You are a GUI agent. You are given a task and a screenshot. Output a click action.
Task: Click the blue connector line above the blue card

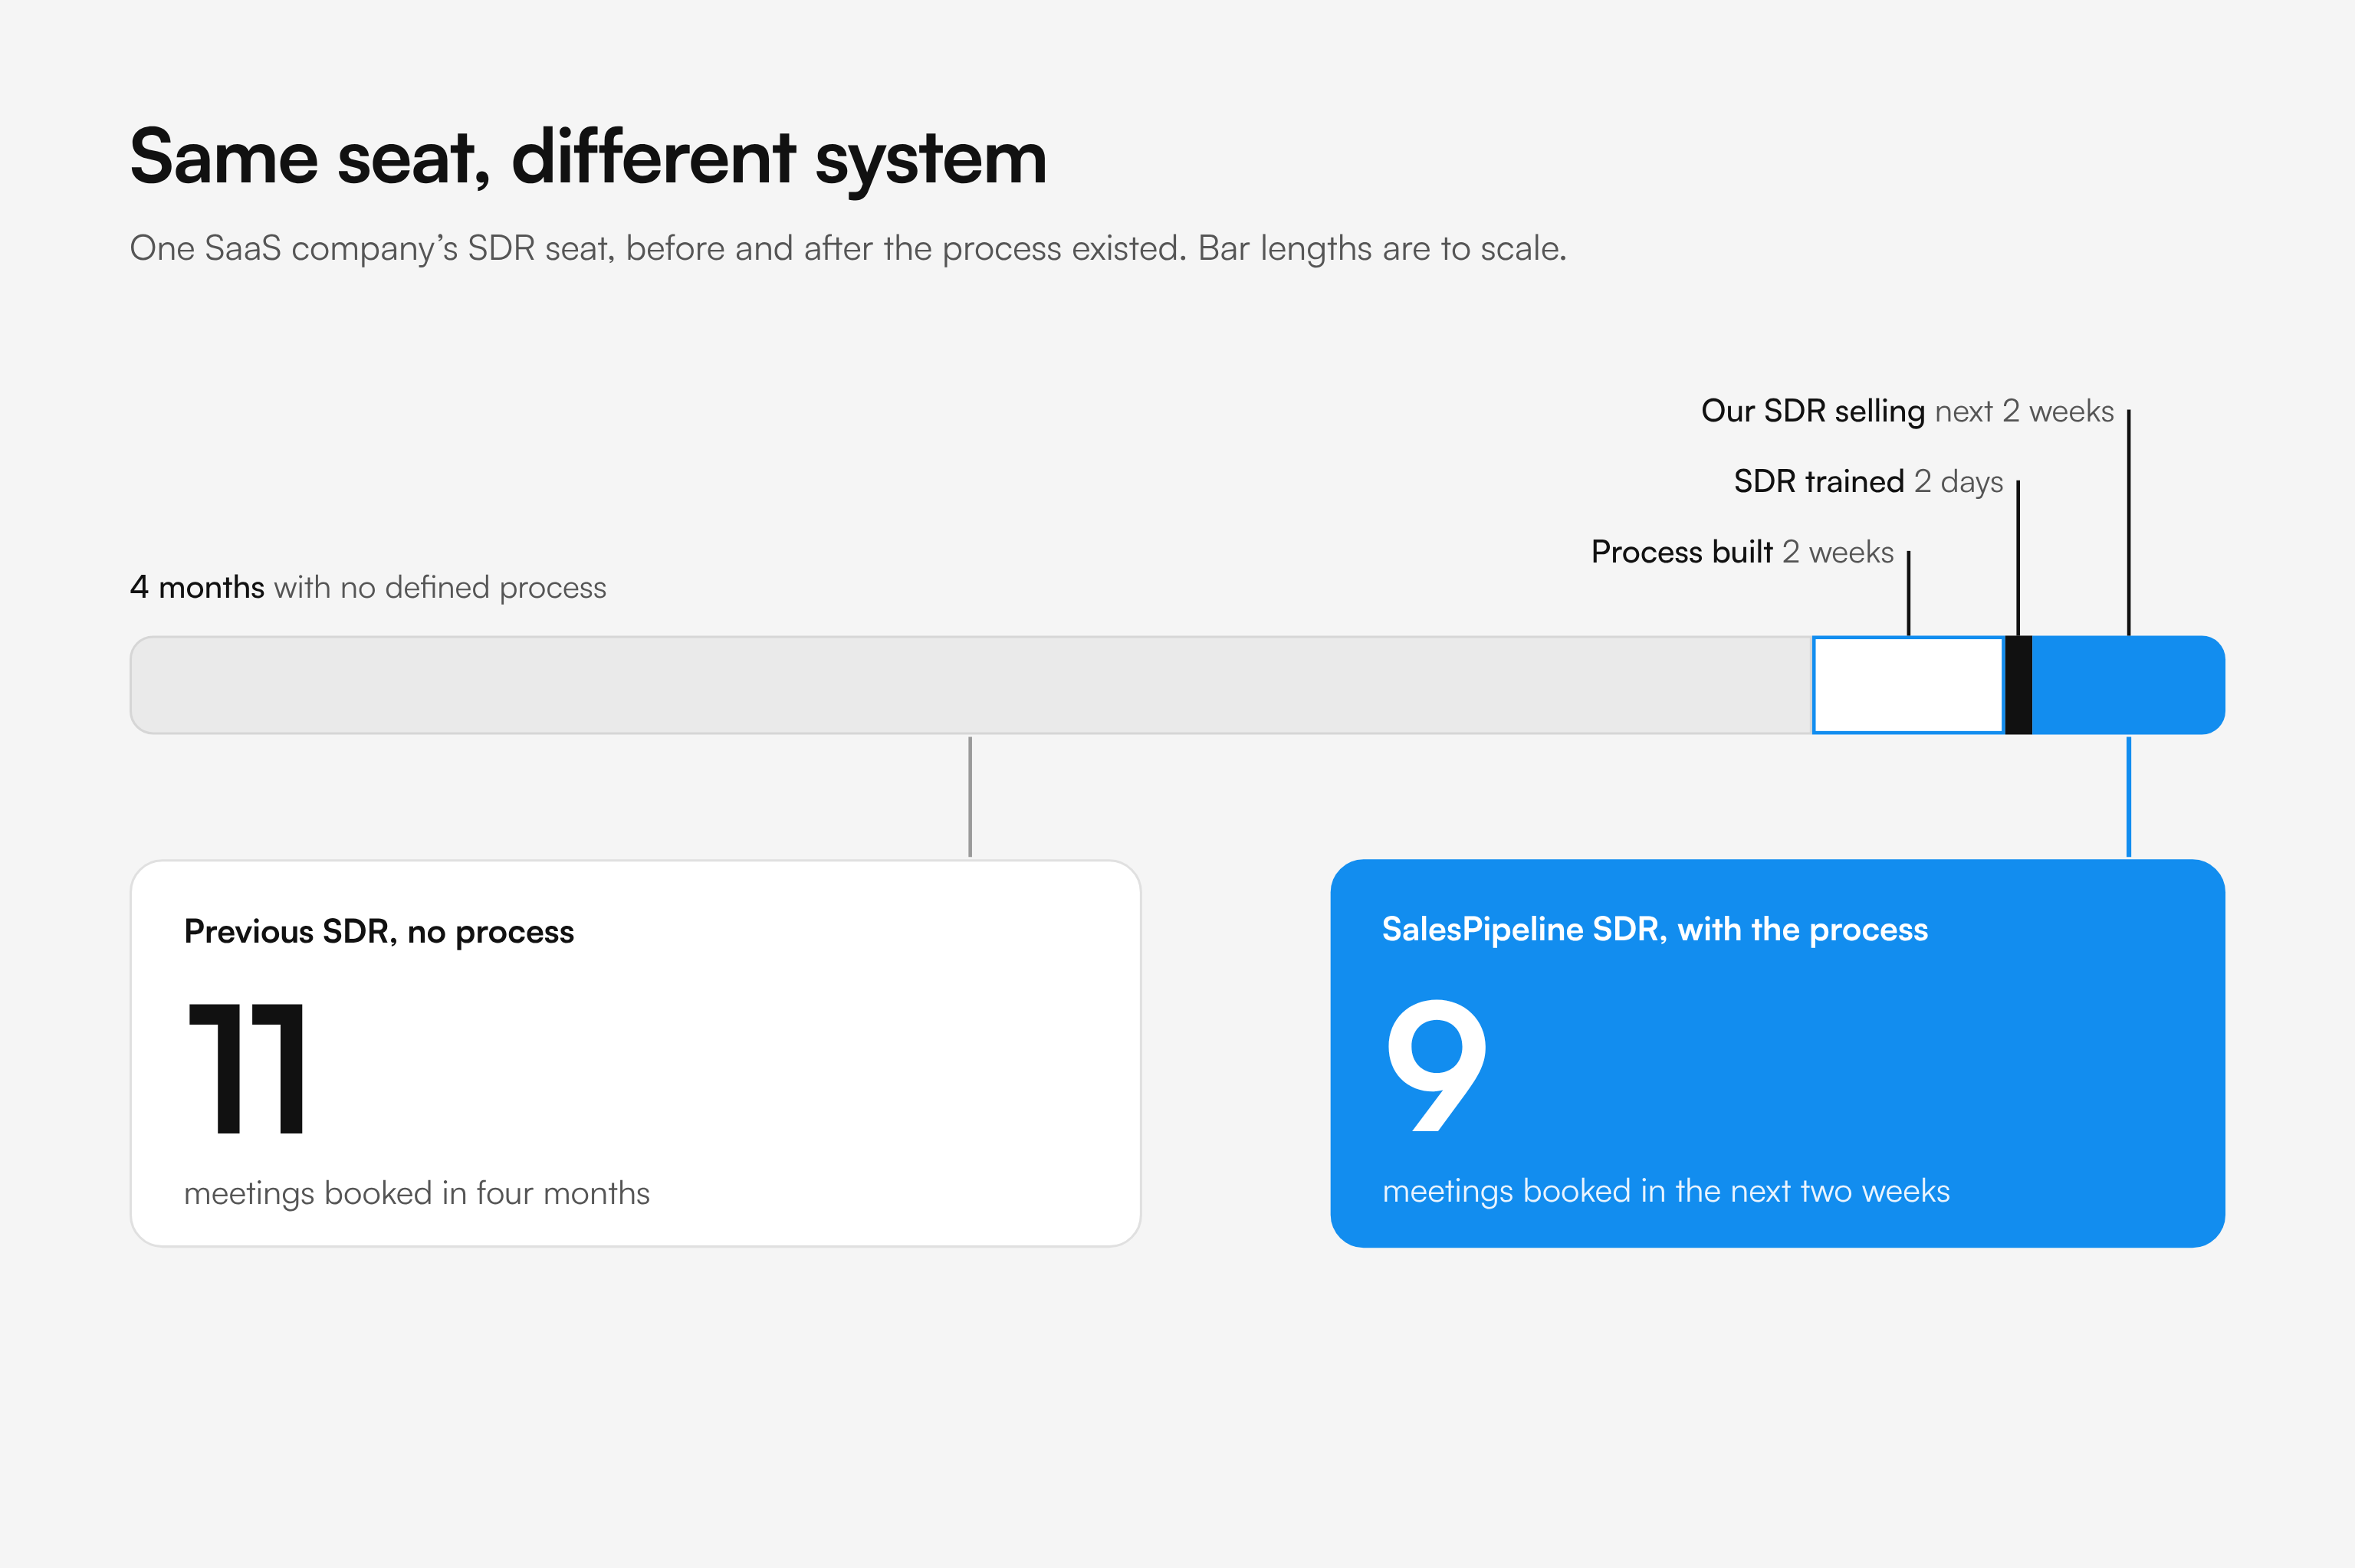click(x=2129, y=797)
